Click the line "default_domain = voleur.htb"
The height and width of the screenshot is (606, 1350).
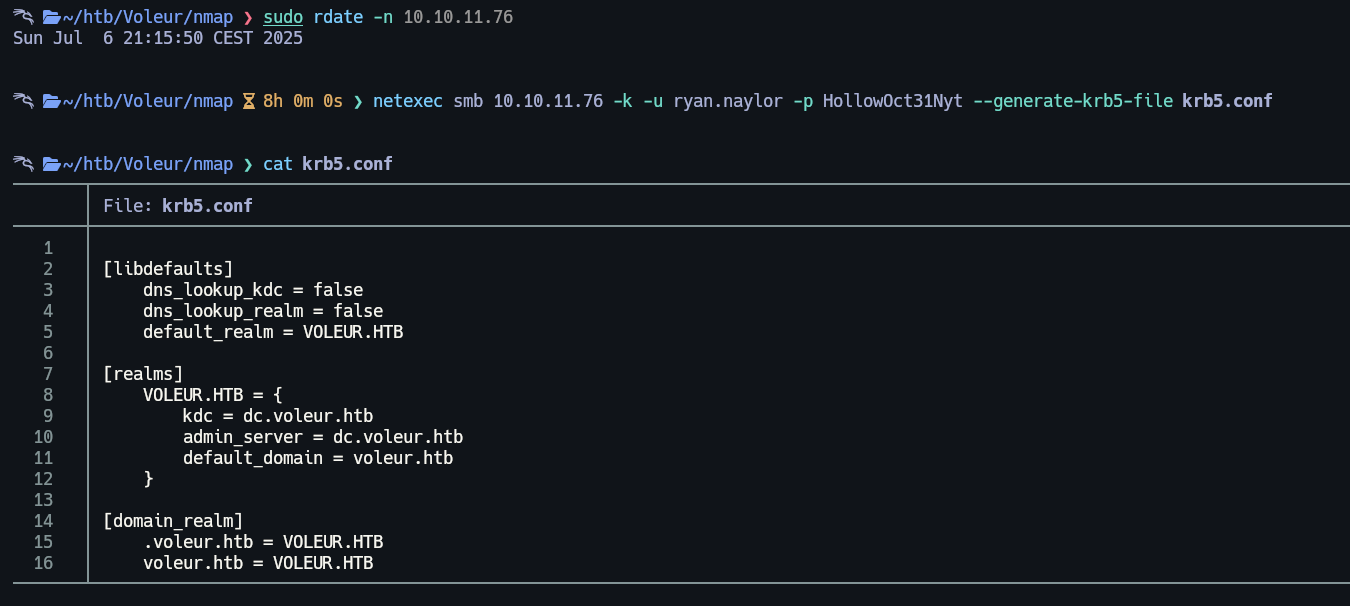[318, 458]
